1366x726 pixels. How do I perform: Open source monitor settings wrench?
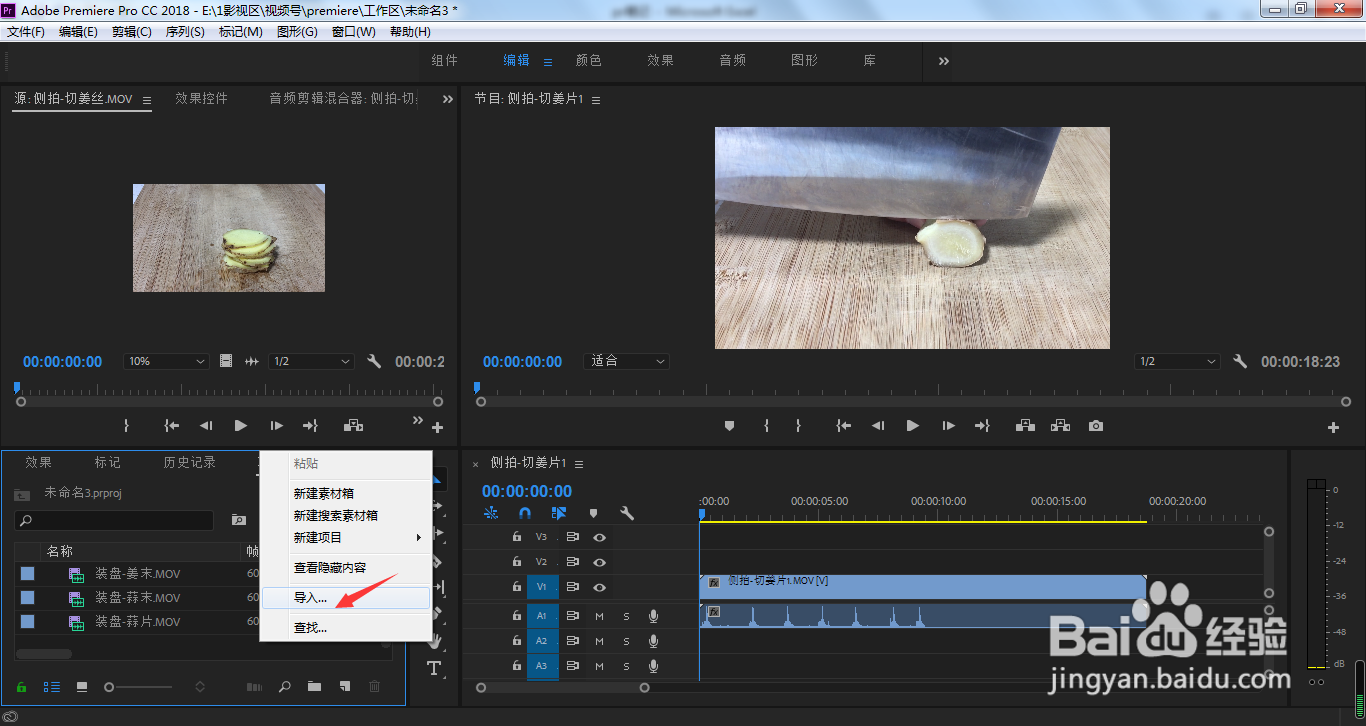374,361
